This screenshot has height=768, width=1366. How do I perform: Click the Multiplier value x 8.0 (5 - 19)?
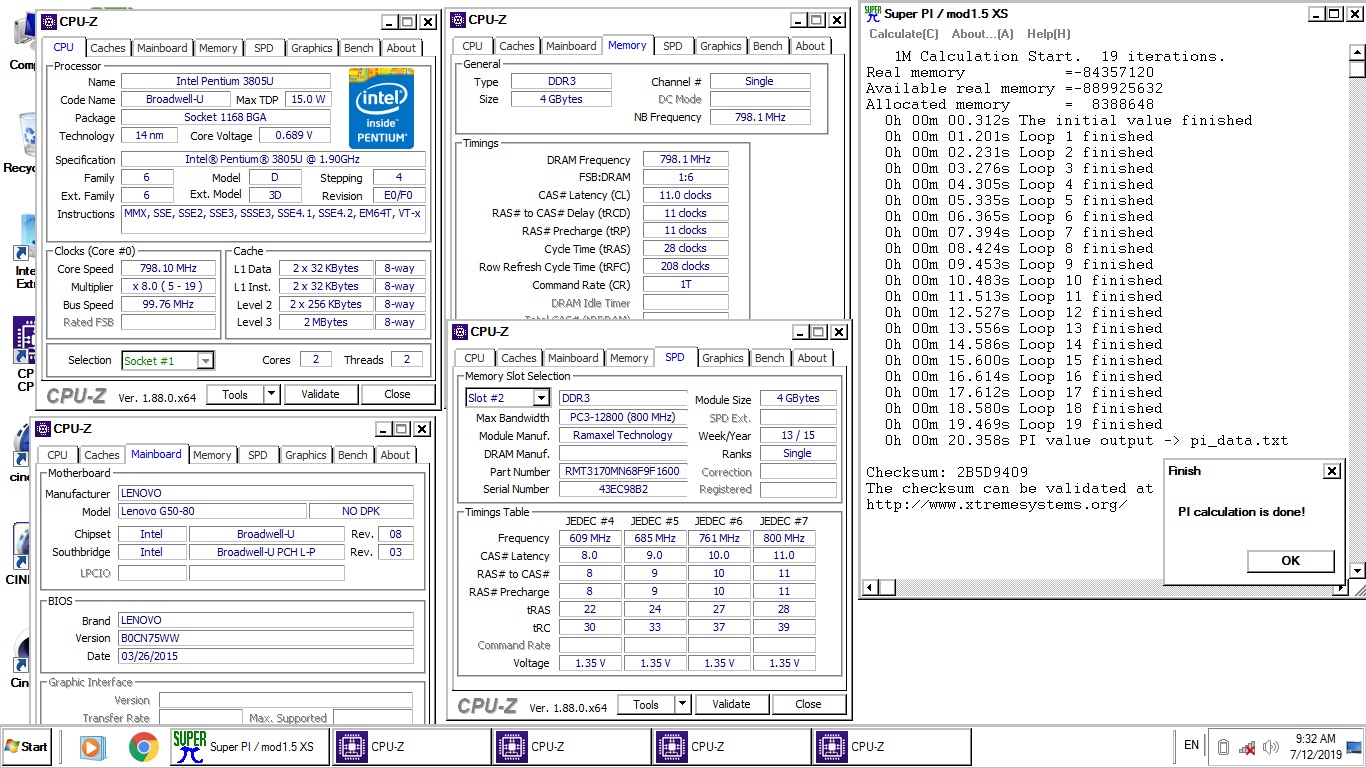click(168, 286)
